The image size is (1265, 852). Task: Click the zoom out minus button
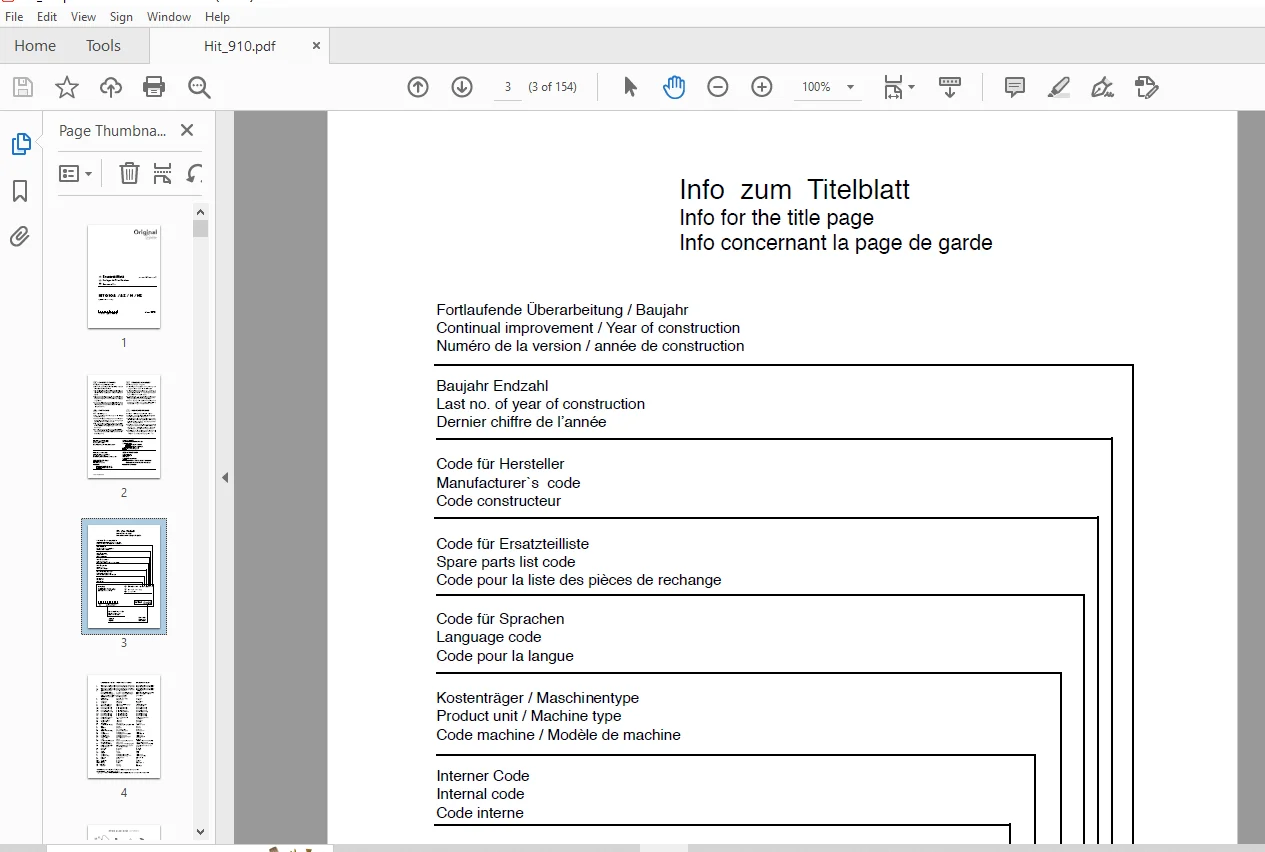click(x=718, y=87)
